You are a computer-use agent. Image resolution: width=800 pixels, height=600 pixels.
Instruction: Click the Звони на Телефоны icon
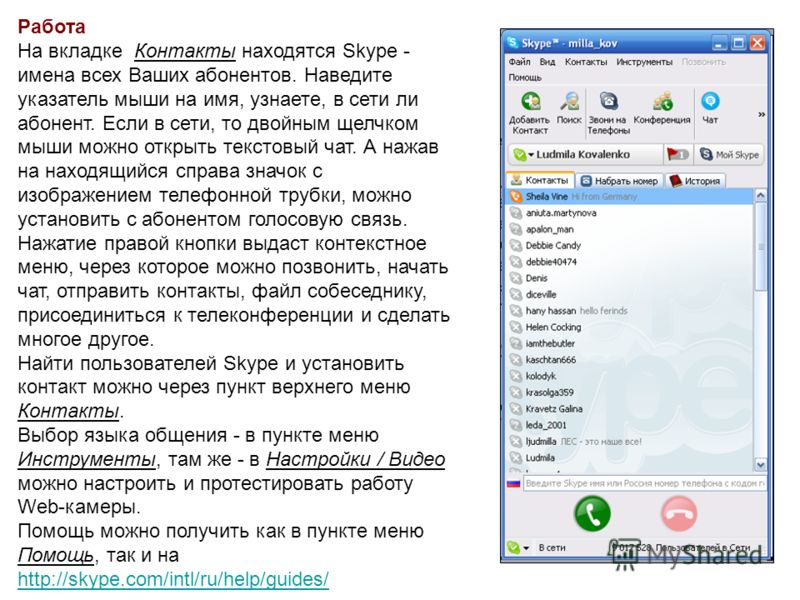[x=608, y=112]
